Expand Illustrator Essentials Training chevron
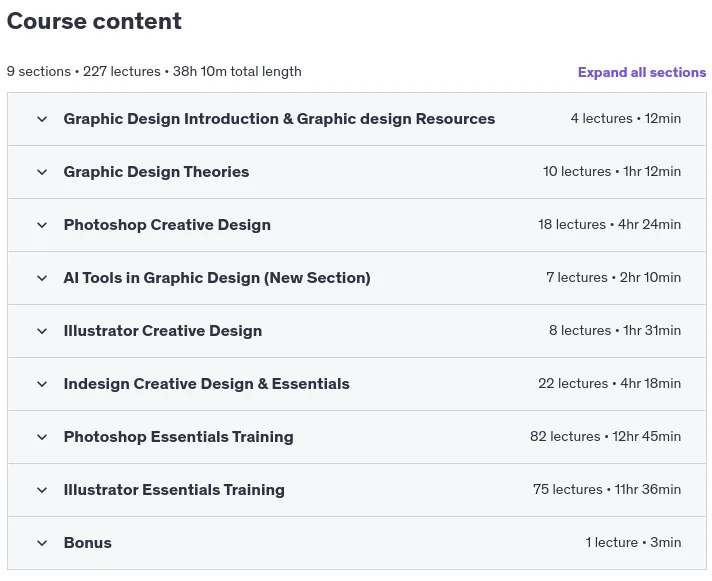This screenshot has width=712, height=581. point(42,490)
